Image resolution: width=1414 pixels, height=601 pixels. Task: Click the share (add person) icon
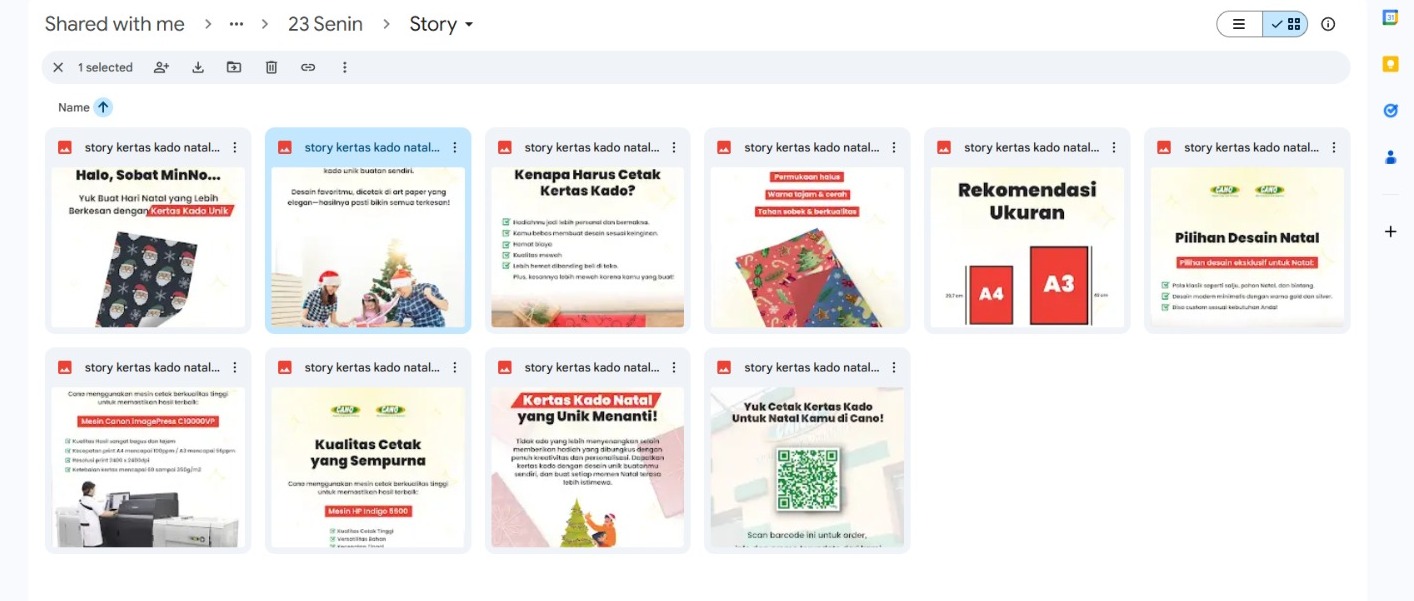(161, 67)
